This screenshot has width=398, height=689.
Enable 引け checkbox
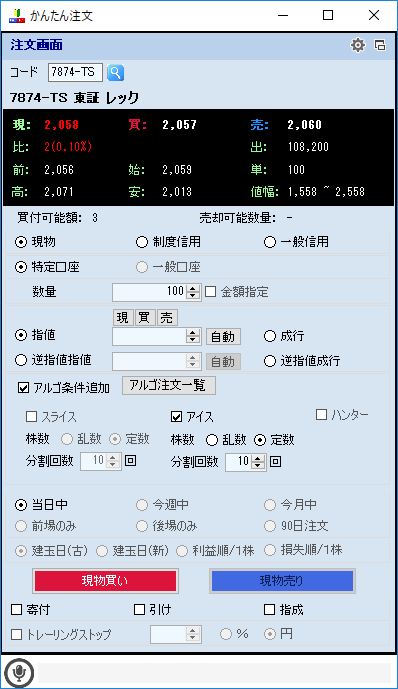point(139,609)
